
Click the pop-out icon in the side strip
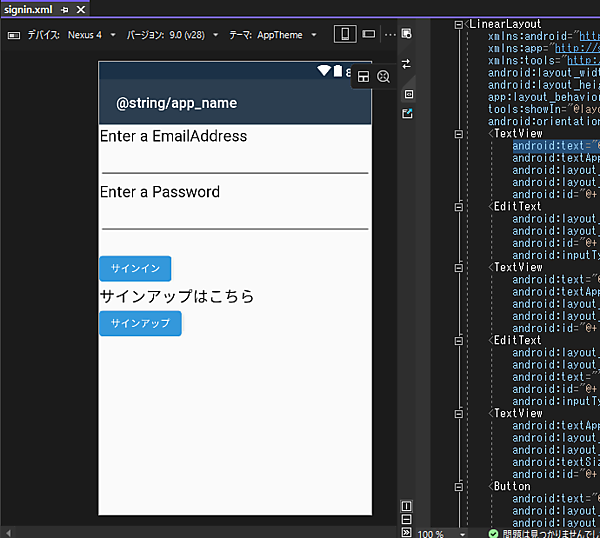[x=407, y=113]
